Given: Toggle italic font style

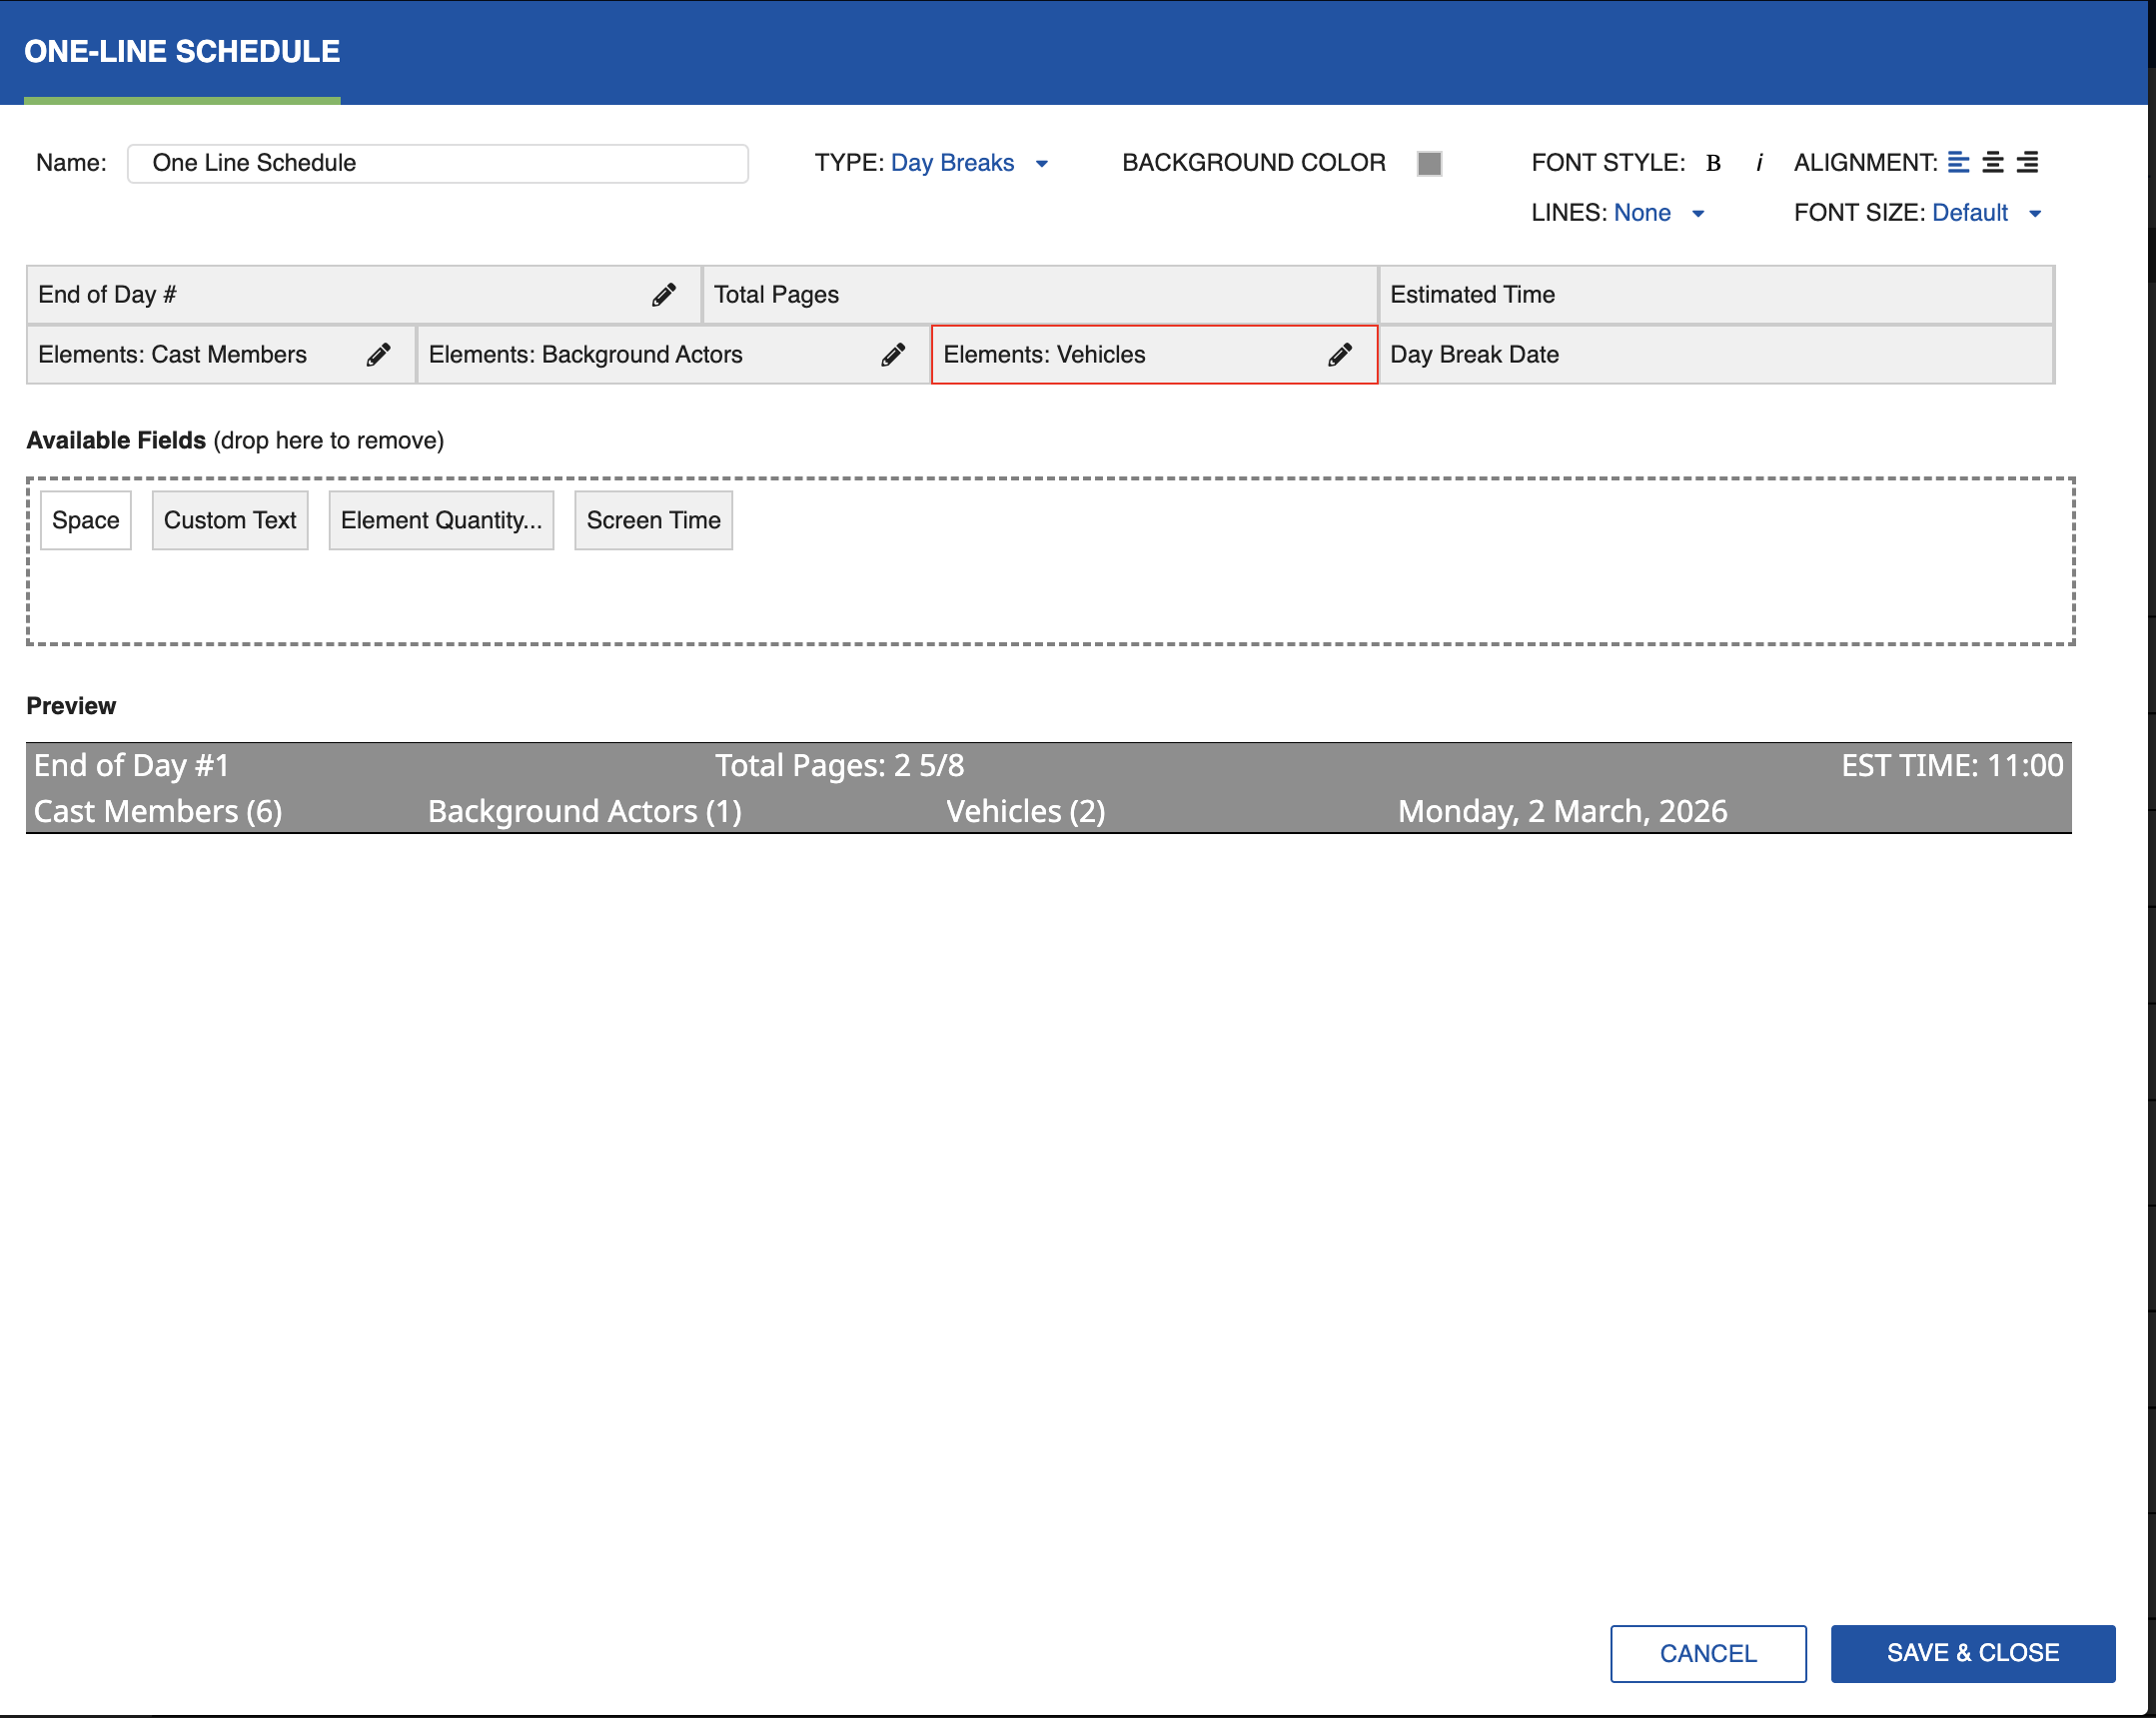Looking at the screenshot, I should pyautogui.click(x=1759, y=163).
